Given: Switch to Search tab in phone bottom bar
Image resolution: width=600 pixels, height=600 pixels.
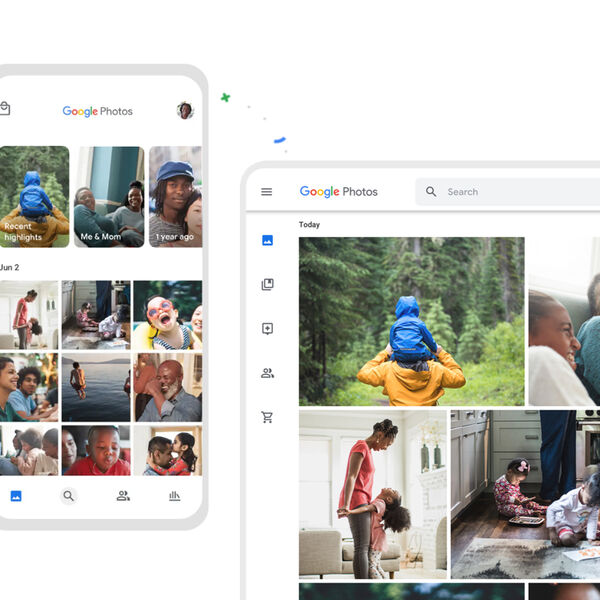Looking at the screenshot, I should pyautogui.click(x=68, y=495).
